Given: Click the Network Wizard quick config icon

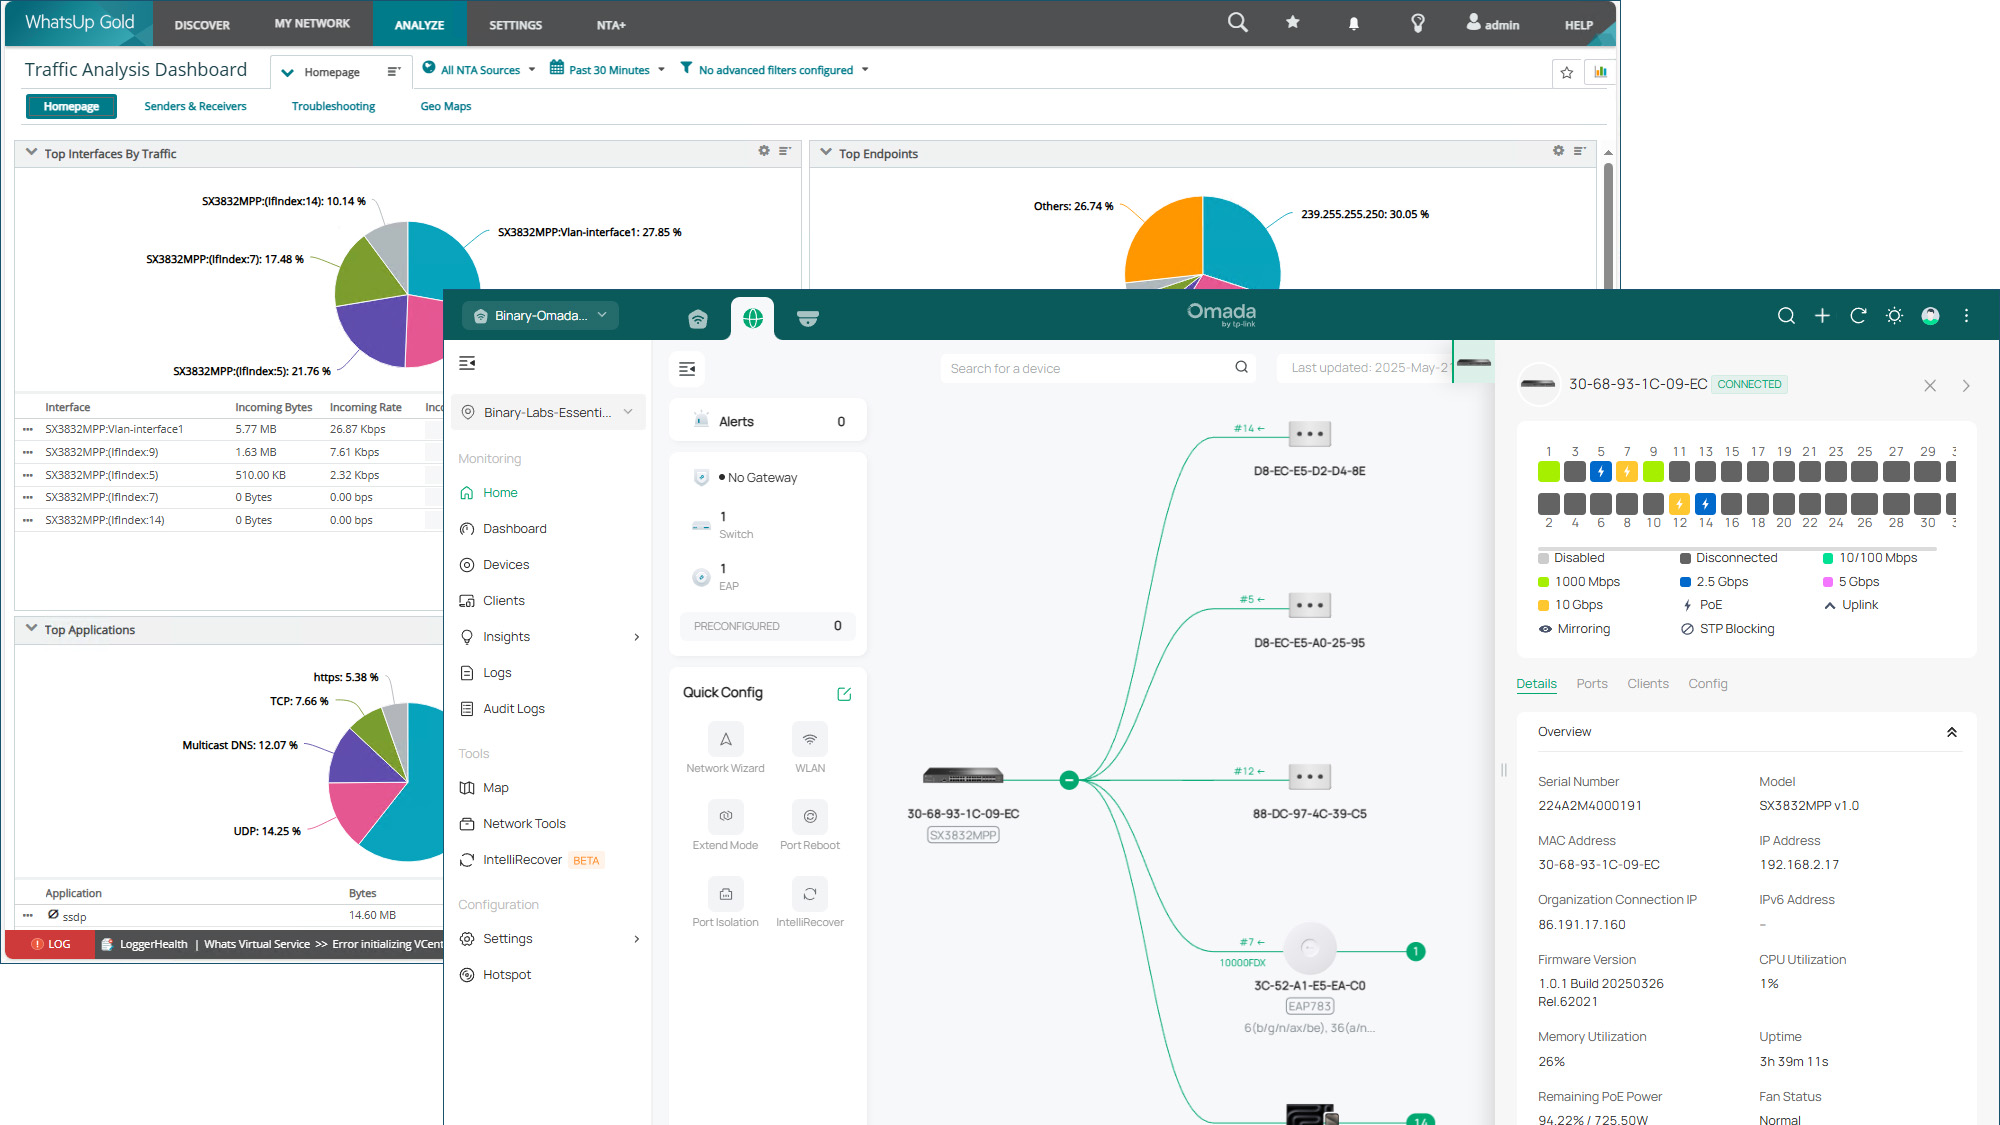Looking at the screenshot, I should click(726, 739).
